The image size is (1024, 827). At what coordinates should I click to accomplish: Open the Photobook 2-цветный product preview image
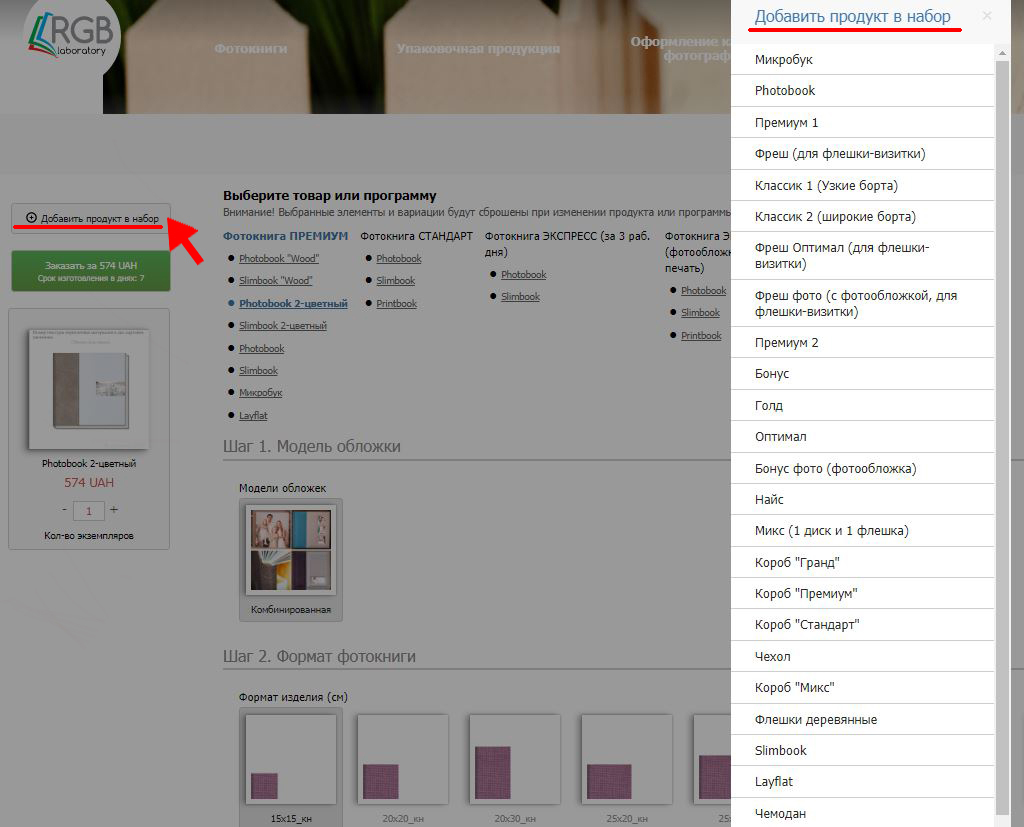tap(89, 388)
